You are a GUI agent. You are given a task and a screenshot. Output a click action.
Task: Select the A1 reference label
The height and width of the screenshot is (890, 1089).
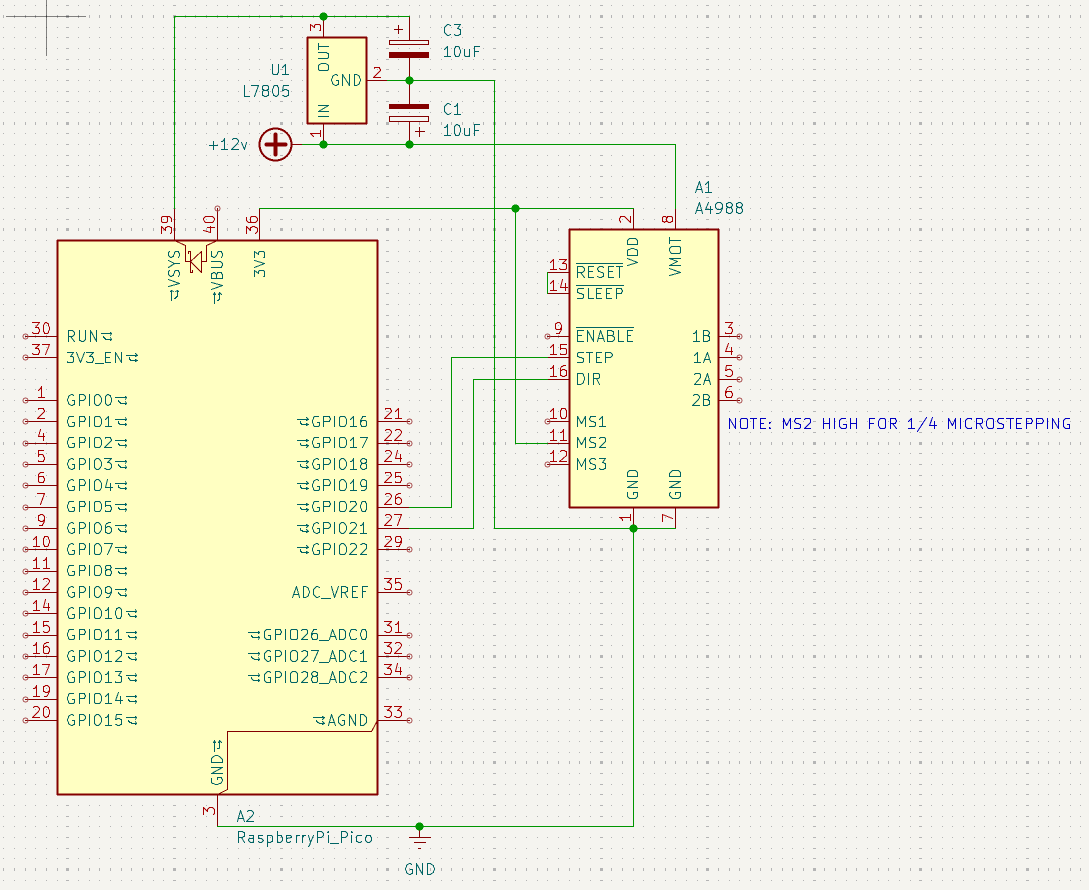click(704, 187)
